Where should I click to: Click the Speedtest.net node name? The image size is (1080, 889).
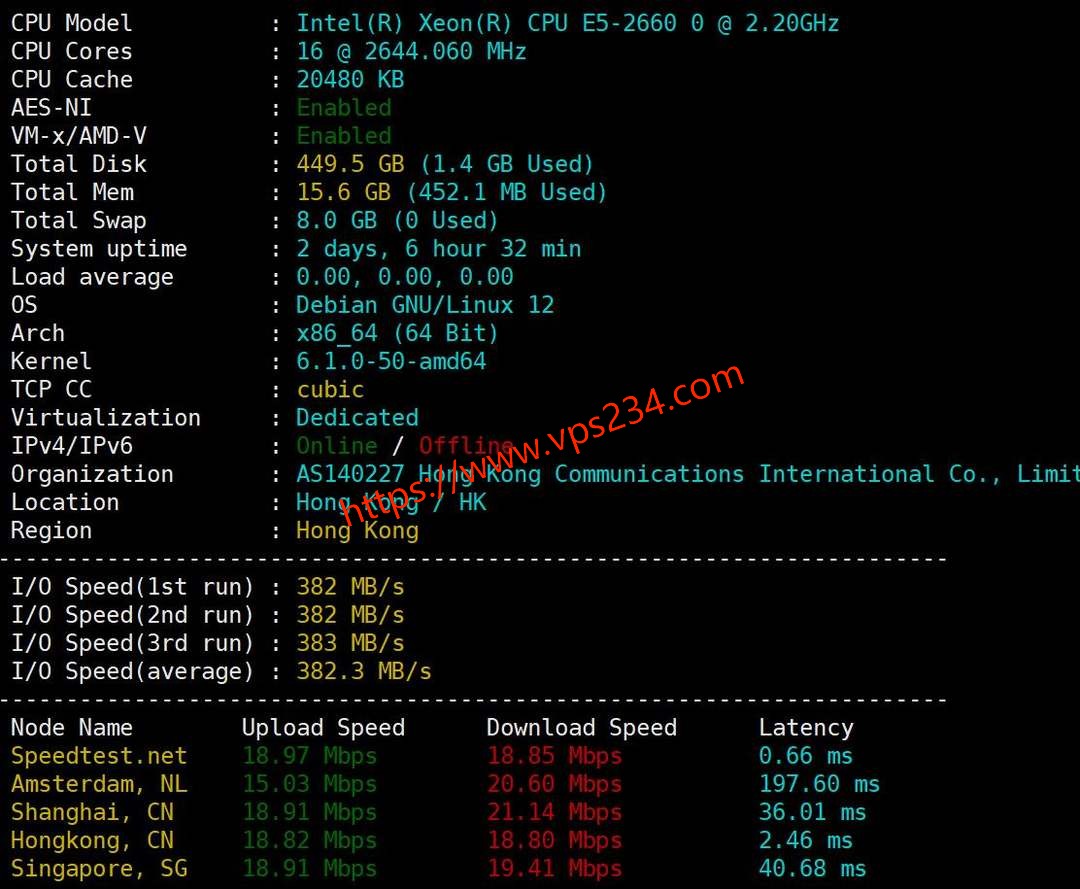98,755
